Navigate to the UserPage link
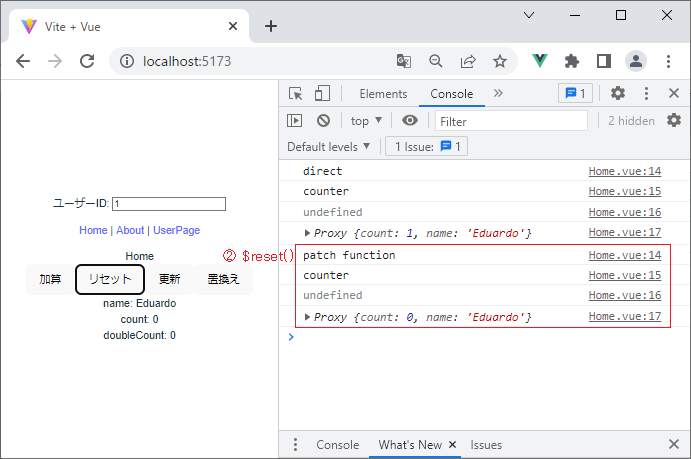Viewport: 691px width, 459px height. coord(176,230)
